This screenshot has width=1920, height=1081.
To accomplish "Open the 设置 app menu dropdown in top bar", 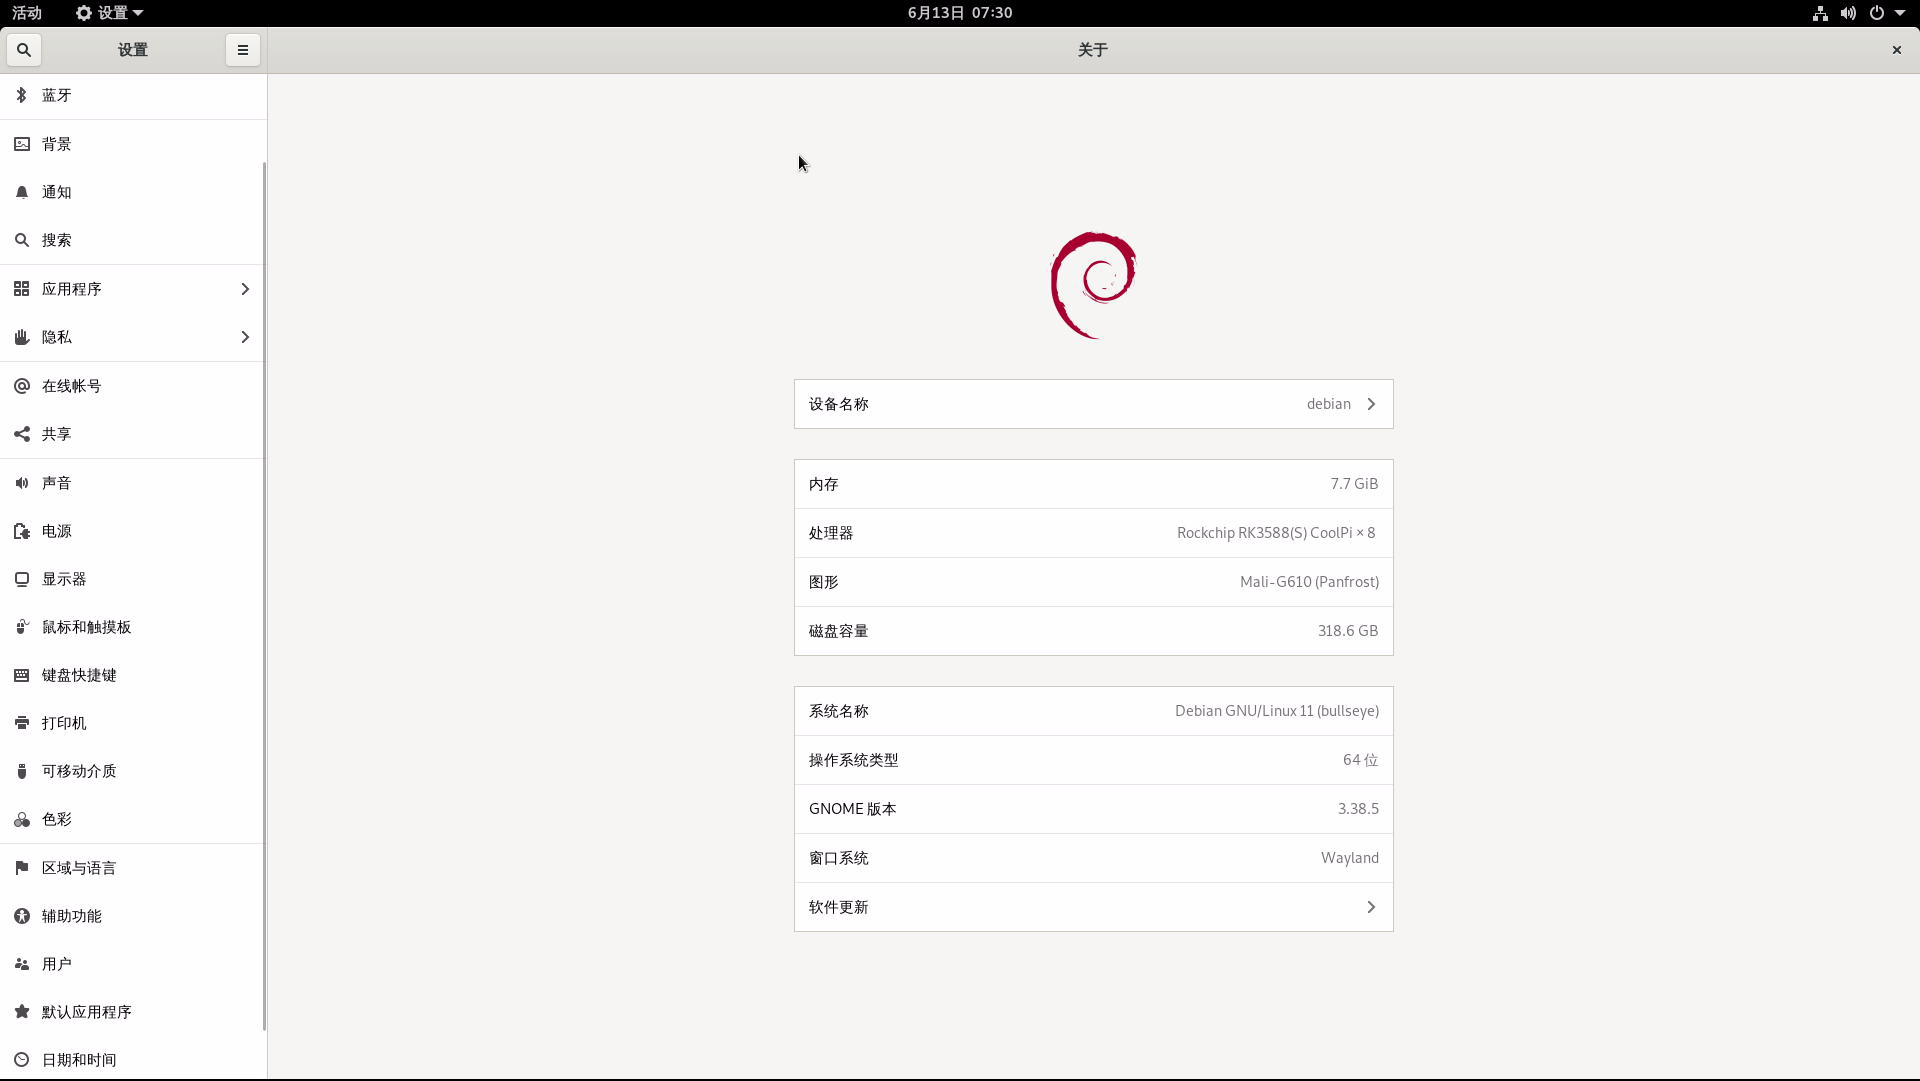I will 110,13.
